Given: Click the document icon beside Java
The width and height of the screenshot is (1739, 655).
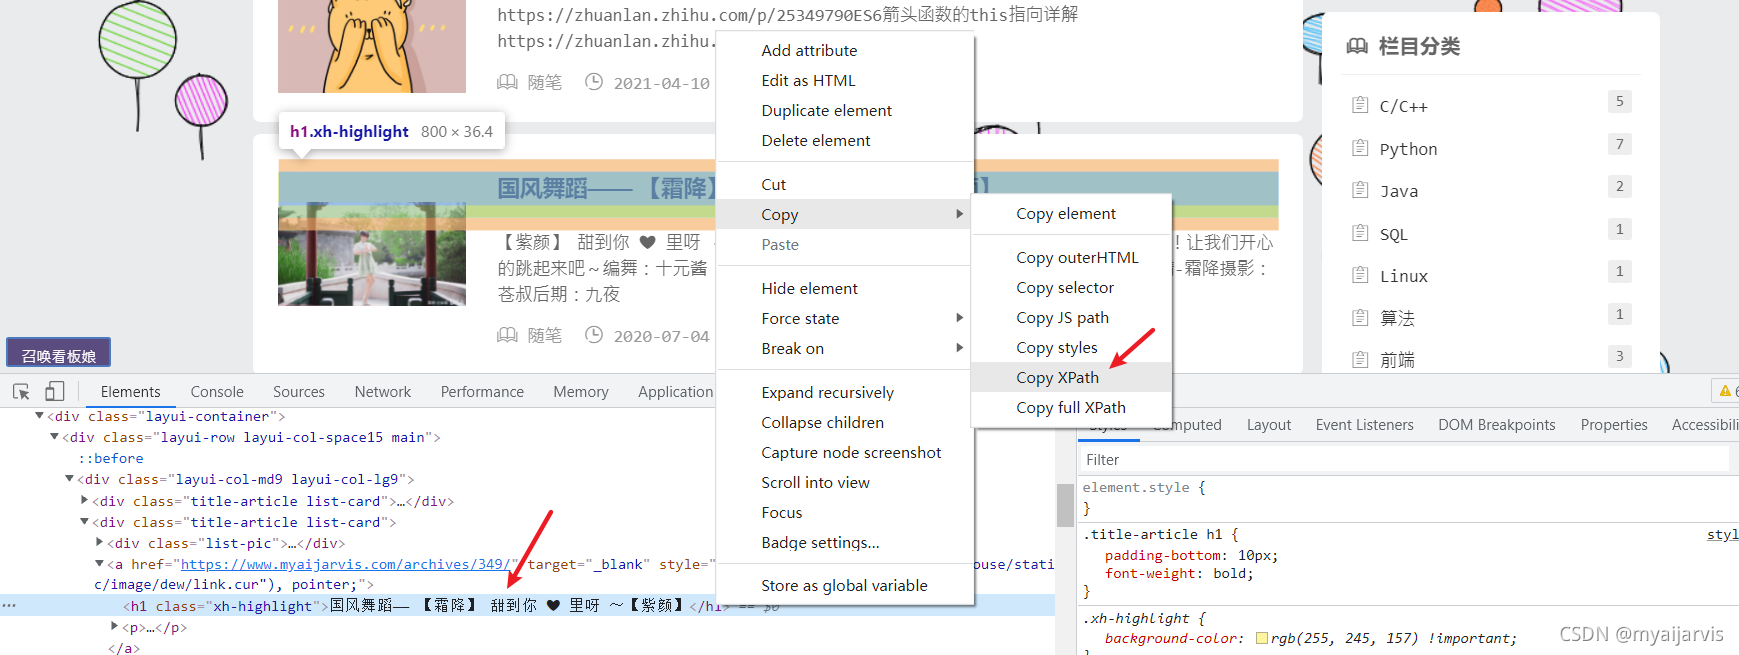Looking at the screenshot, I should tap(1360, 190).
